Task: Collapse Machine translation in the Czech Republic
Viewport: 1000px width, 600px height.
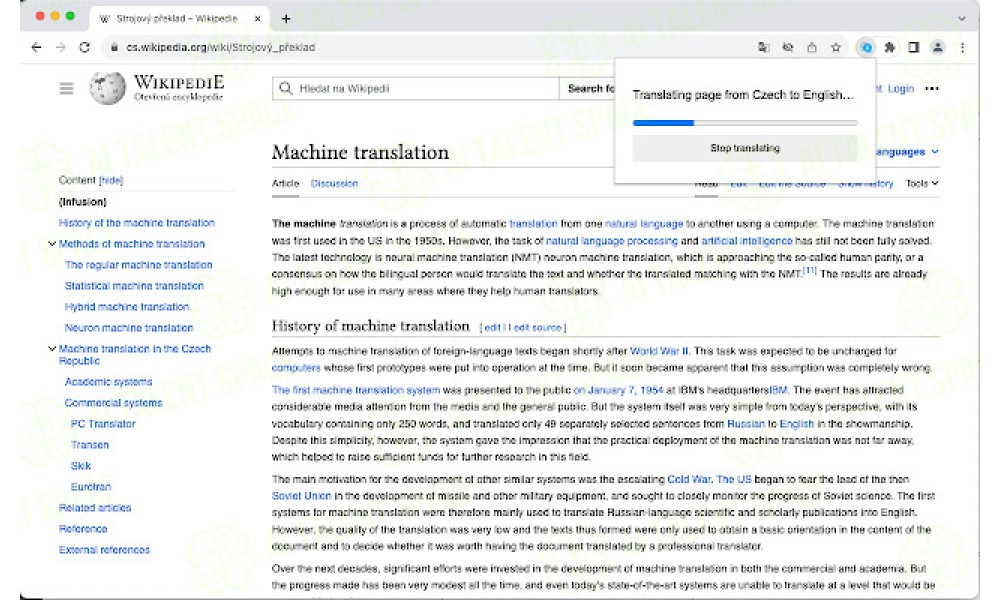Action: click(52, 349)
